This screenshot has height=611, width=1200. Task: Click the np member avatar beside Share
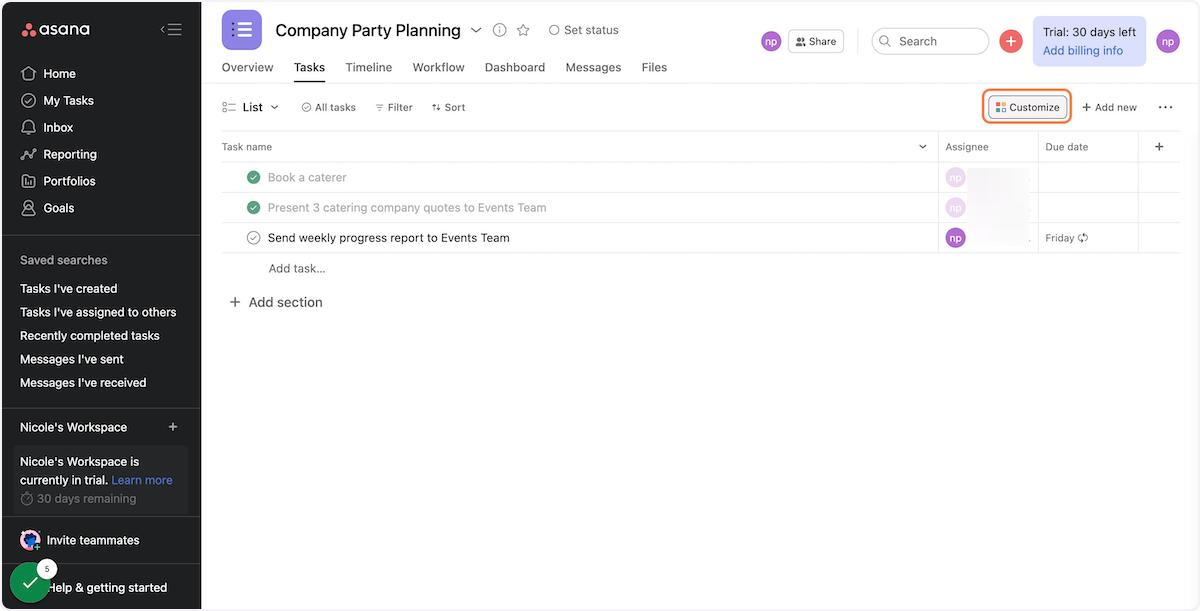click(x=770, y=41)
